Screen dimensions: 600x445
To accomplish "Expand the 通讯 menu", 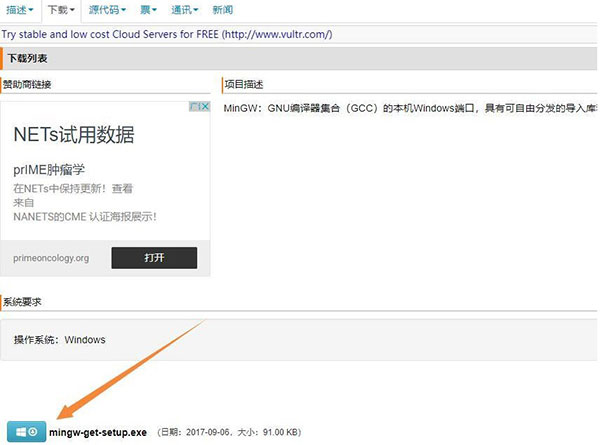I will coord(184,10).
